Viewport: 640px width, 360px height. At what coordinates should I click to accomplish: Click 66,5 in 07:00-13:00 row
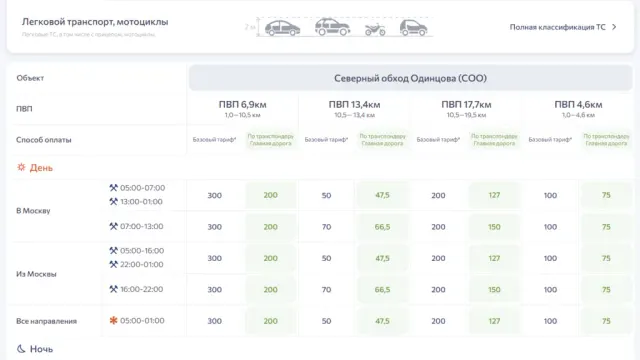pyautogui.click(x=382, y=227)
